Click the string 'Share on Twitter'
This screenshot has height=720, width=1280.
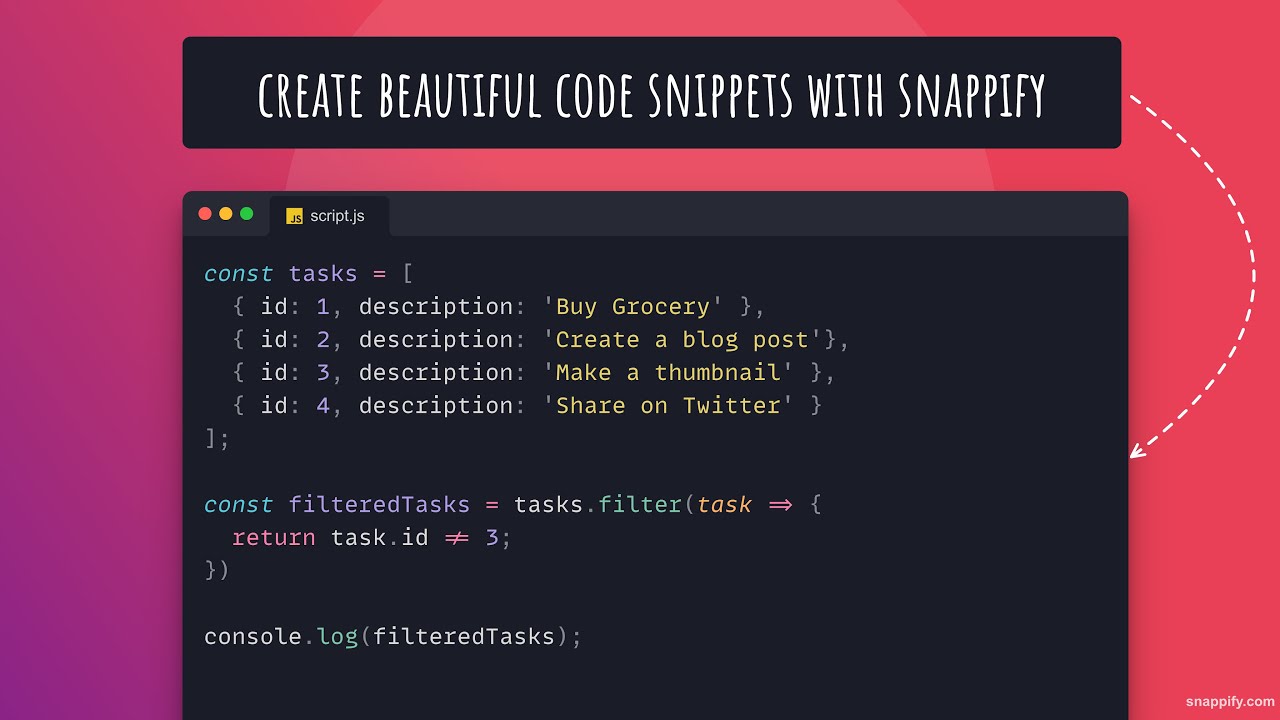click(x=668, y=406)
